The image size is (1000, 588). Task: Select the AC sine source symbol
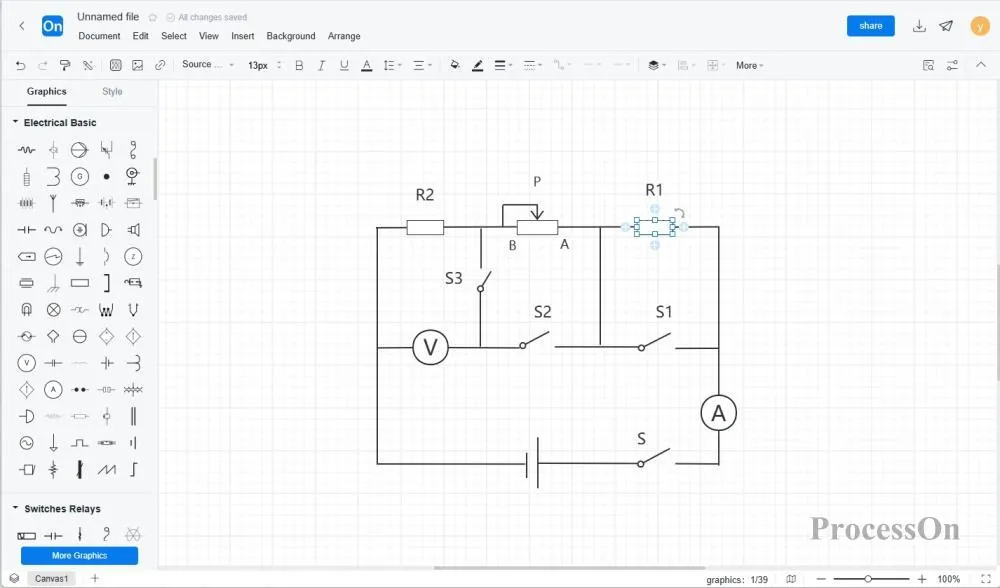pyautogui.click(x=26, y=443)
